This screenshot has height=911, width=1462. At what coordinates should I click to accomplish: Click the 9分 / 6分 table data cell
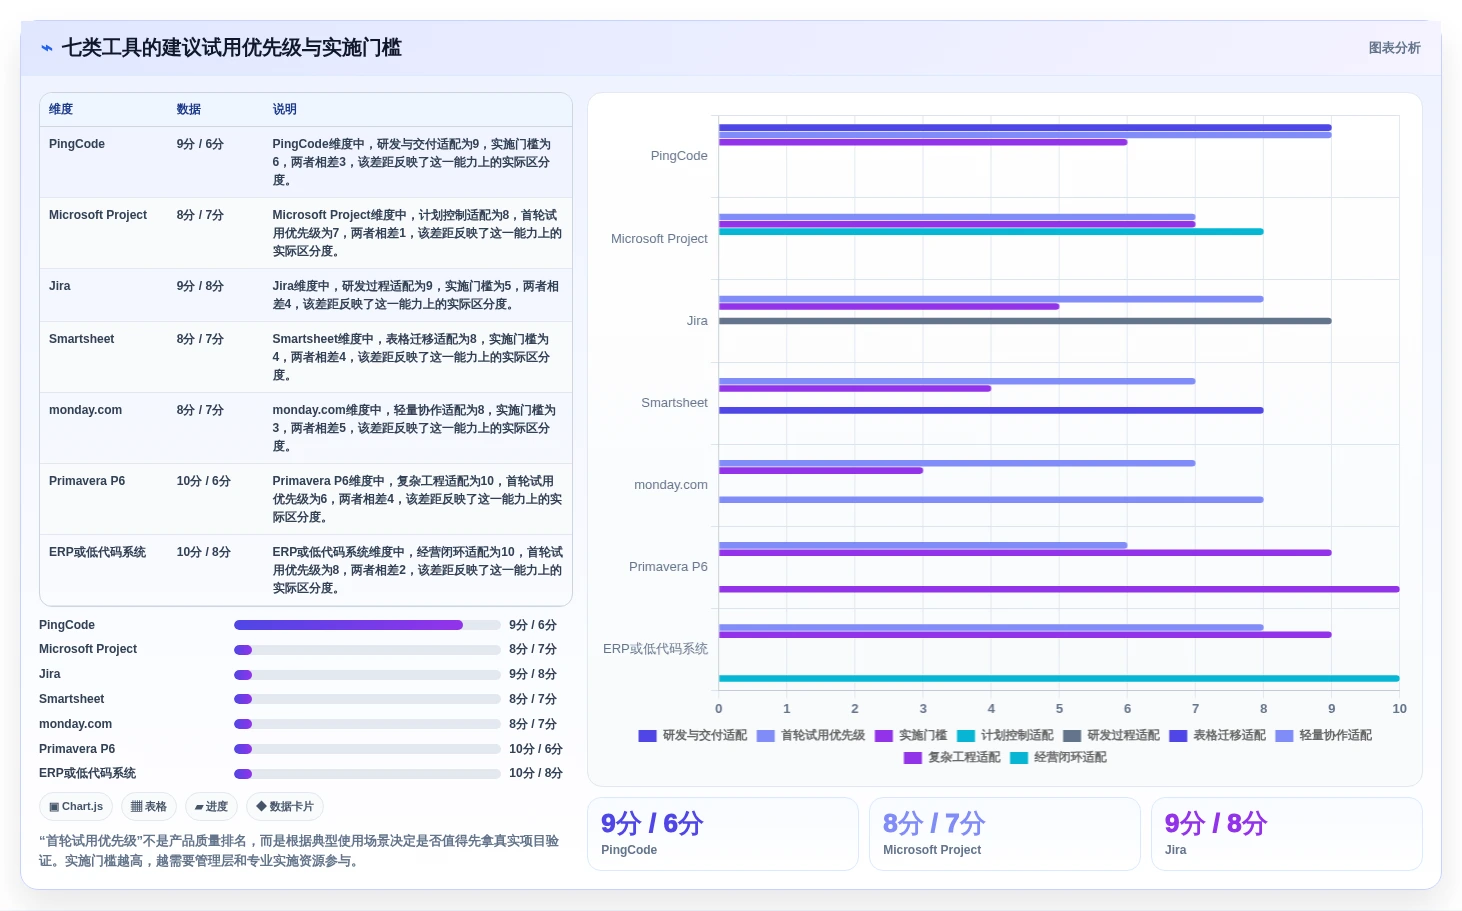(200, 144)
